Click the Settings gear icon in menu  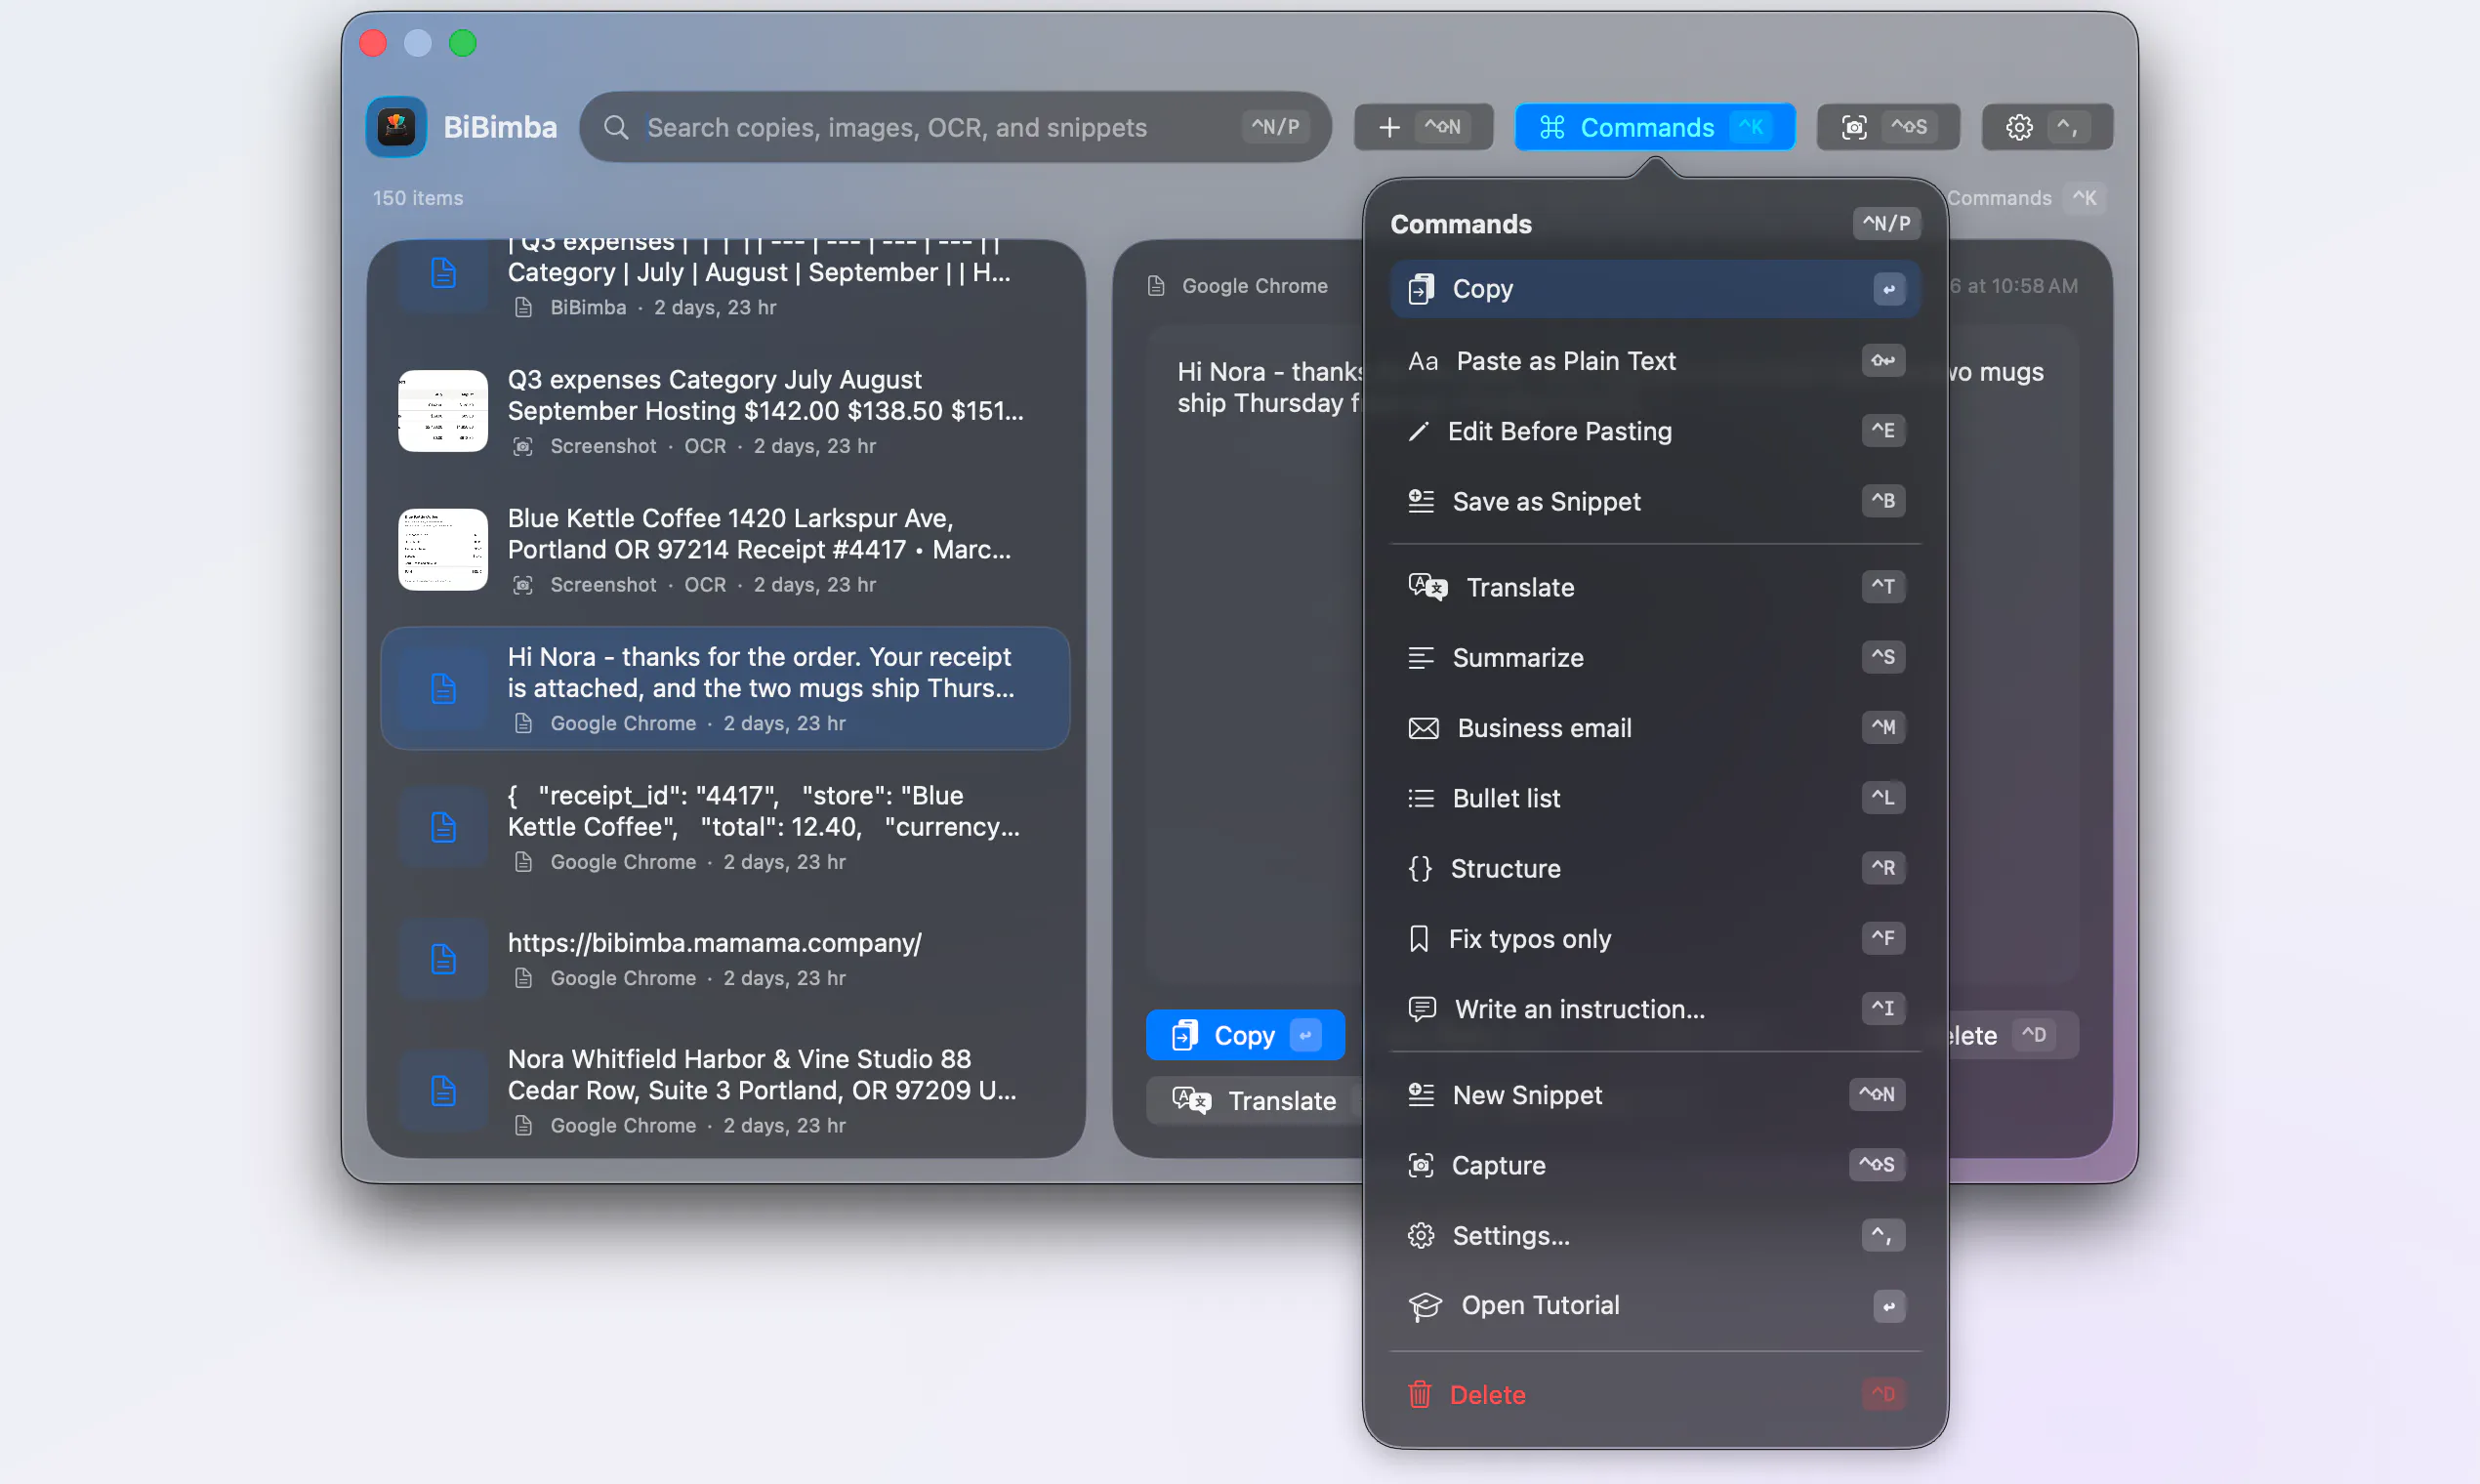(1421, 1236)
